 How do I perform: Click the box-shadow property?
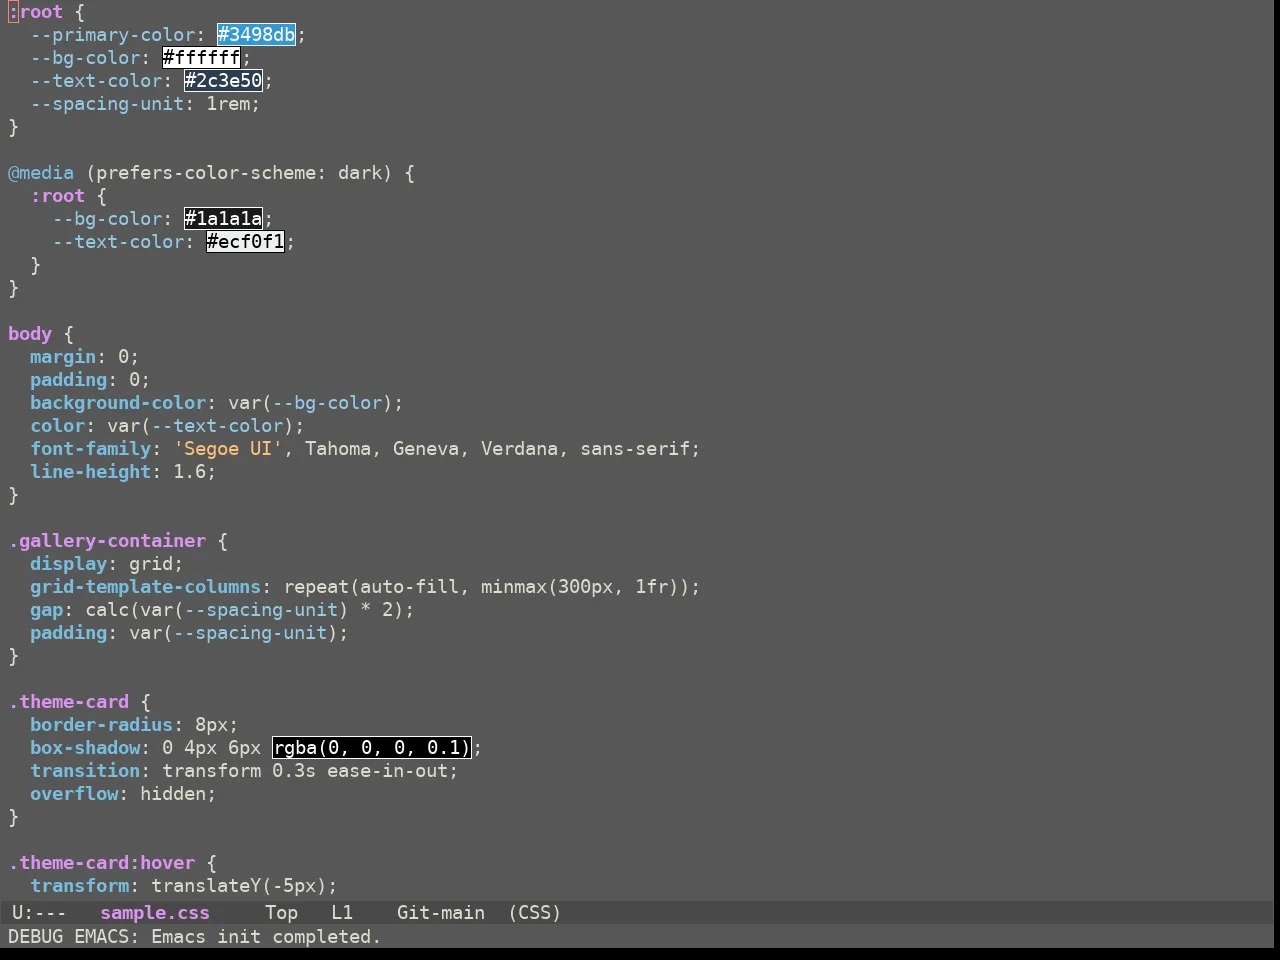coord(85,748)
